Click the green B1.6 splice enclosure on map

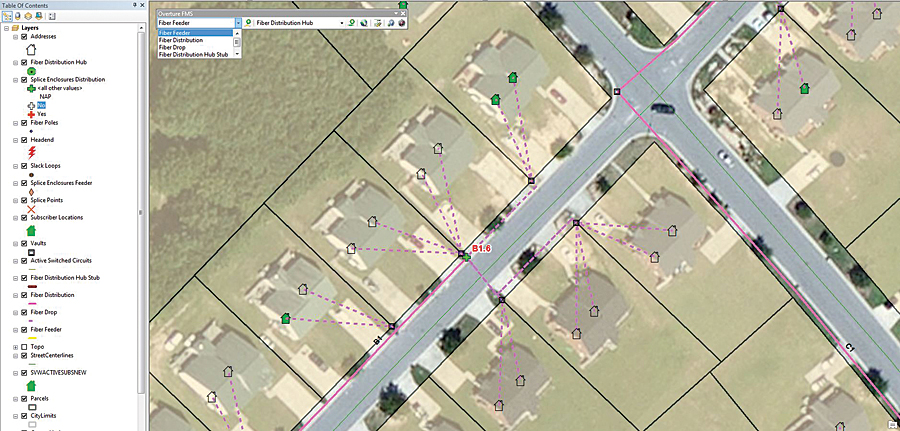[467, 258]
